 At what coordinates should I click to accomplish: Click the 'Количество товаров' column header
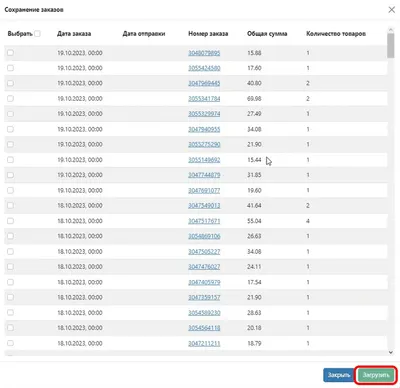click(336, 34)
